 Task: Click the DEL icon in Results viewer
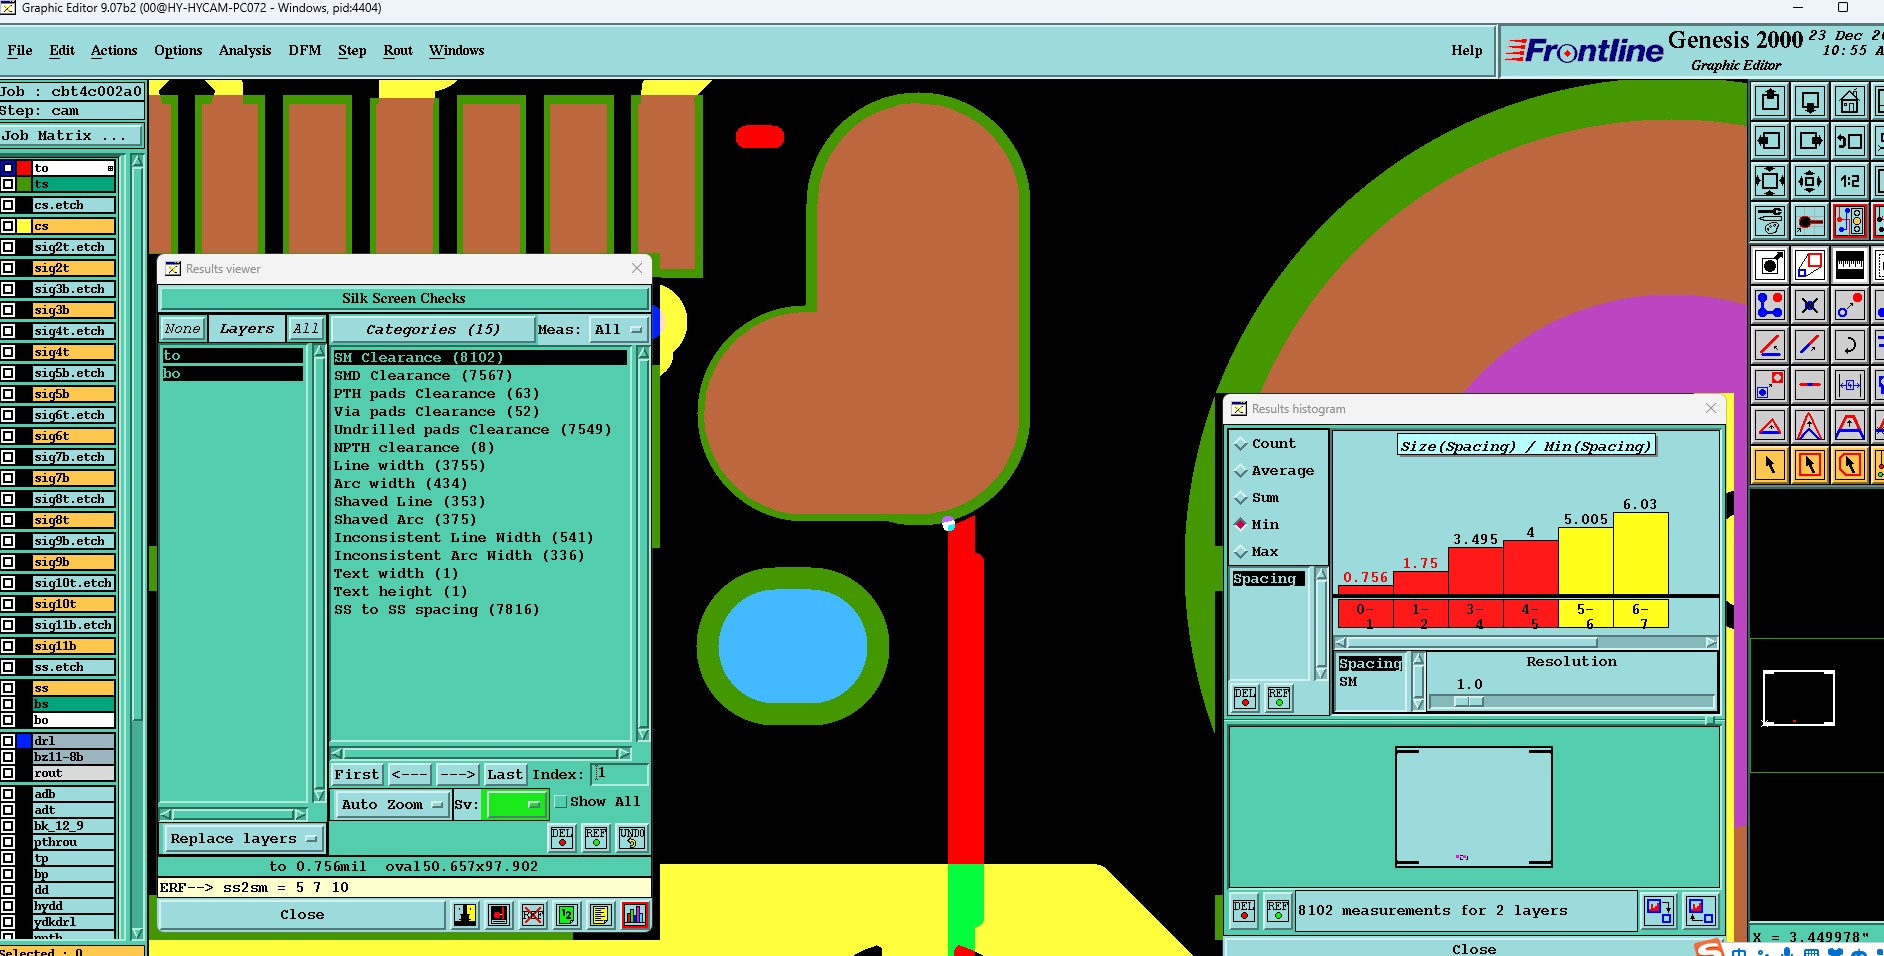click(562, 838)
